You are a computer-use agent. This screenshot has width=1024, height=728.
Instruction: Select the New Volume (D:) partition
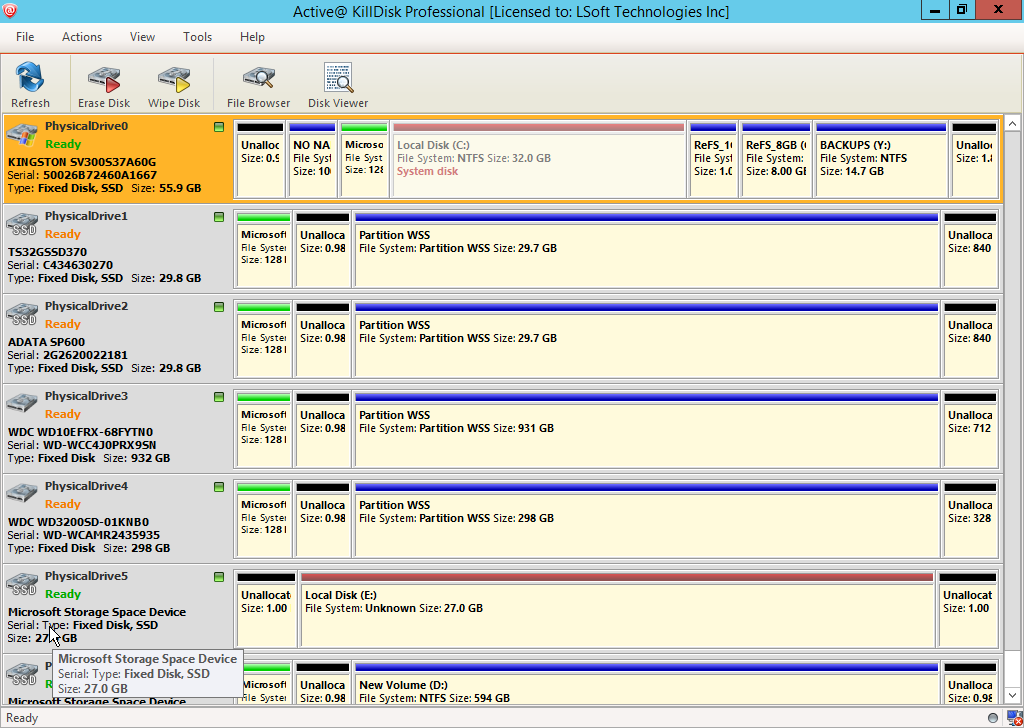tap(647, 684)
